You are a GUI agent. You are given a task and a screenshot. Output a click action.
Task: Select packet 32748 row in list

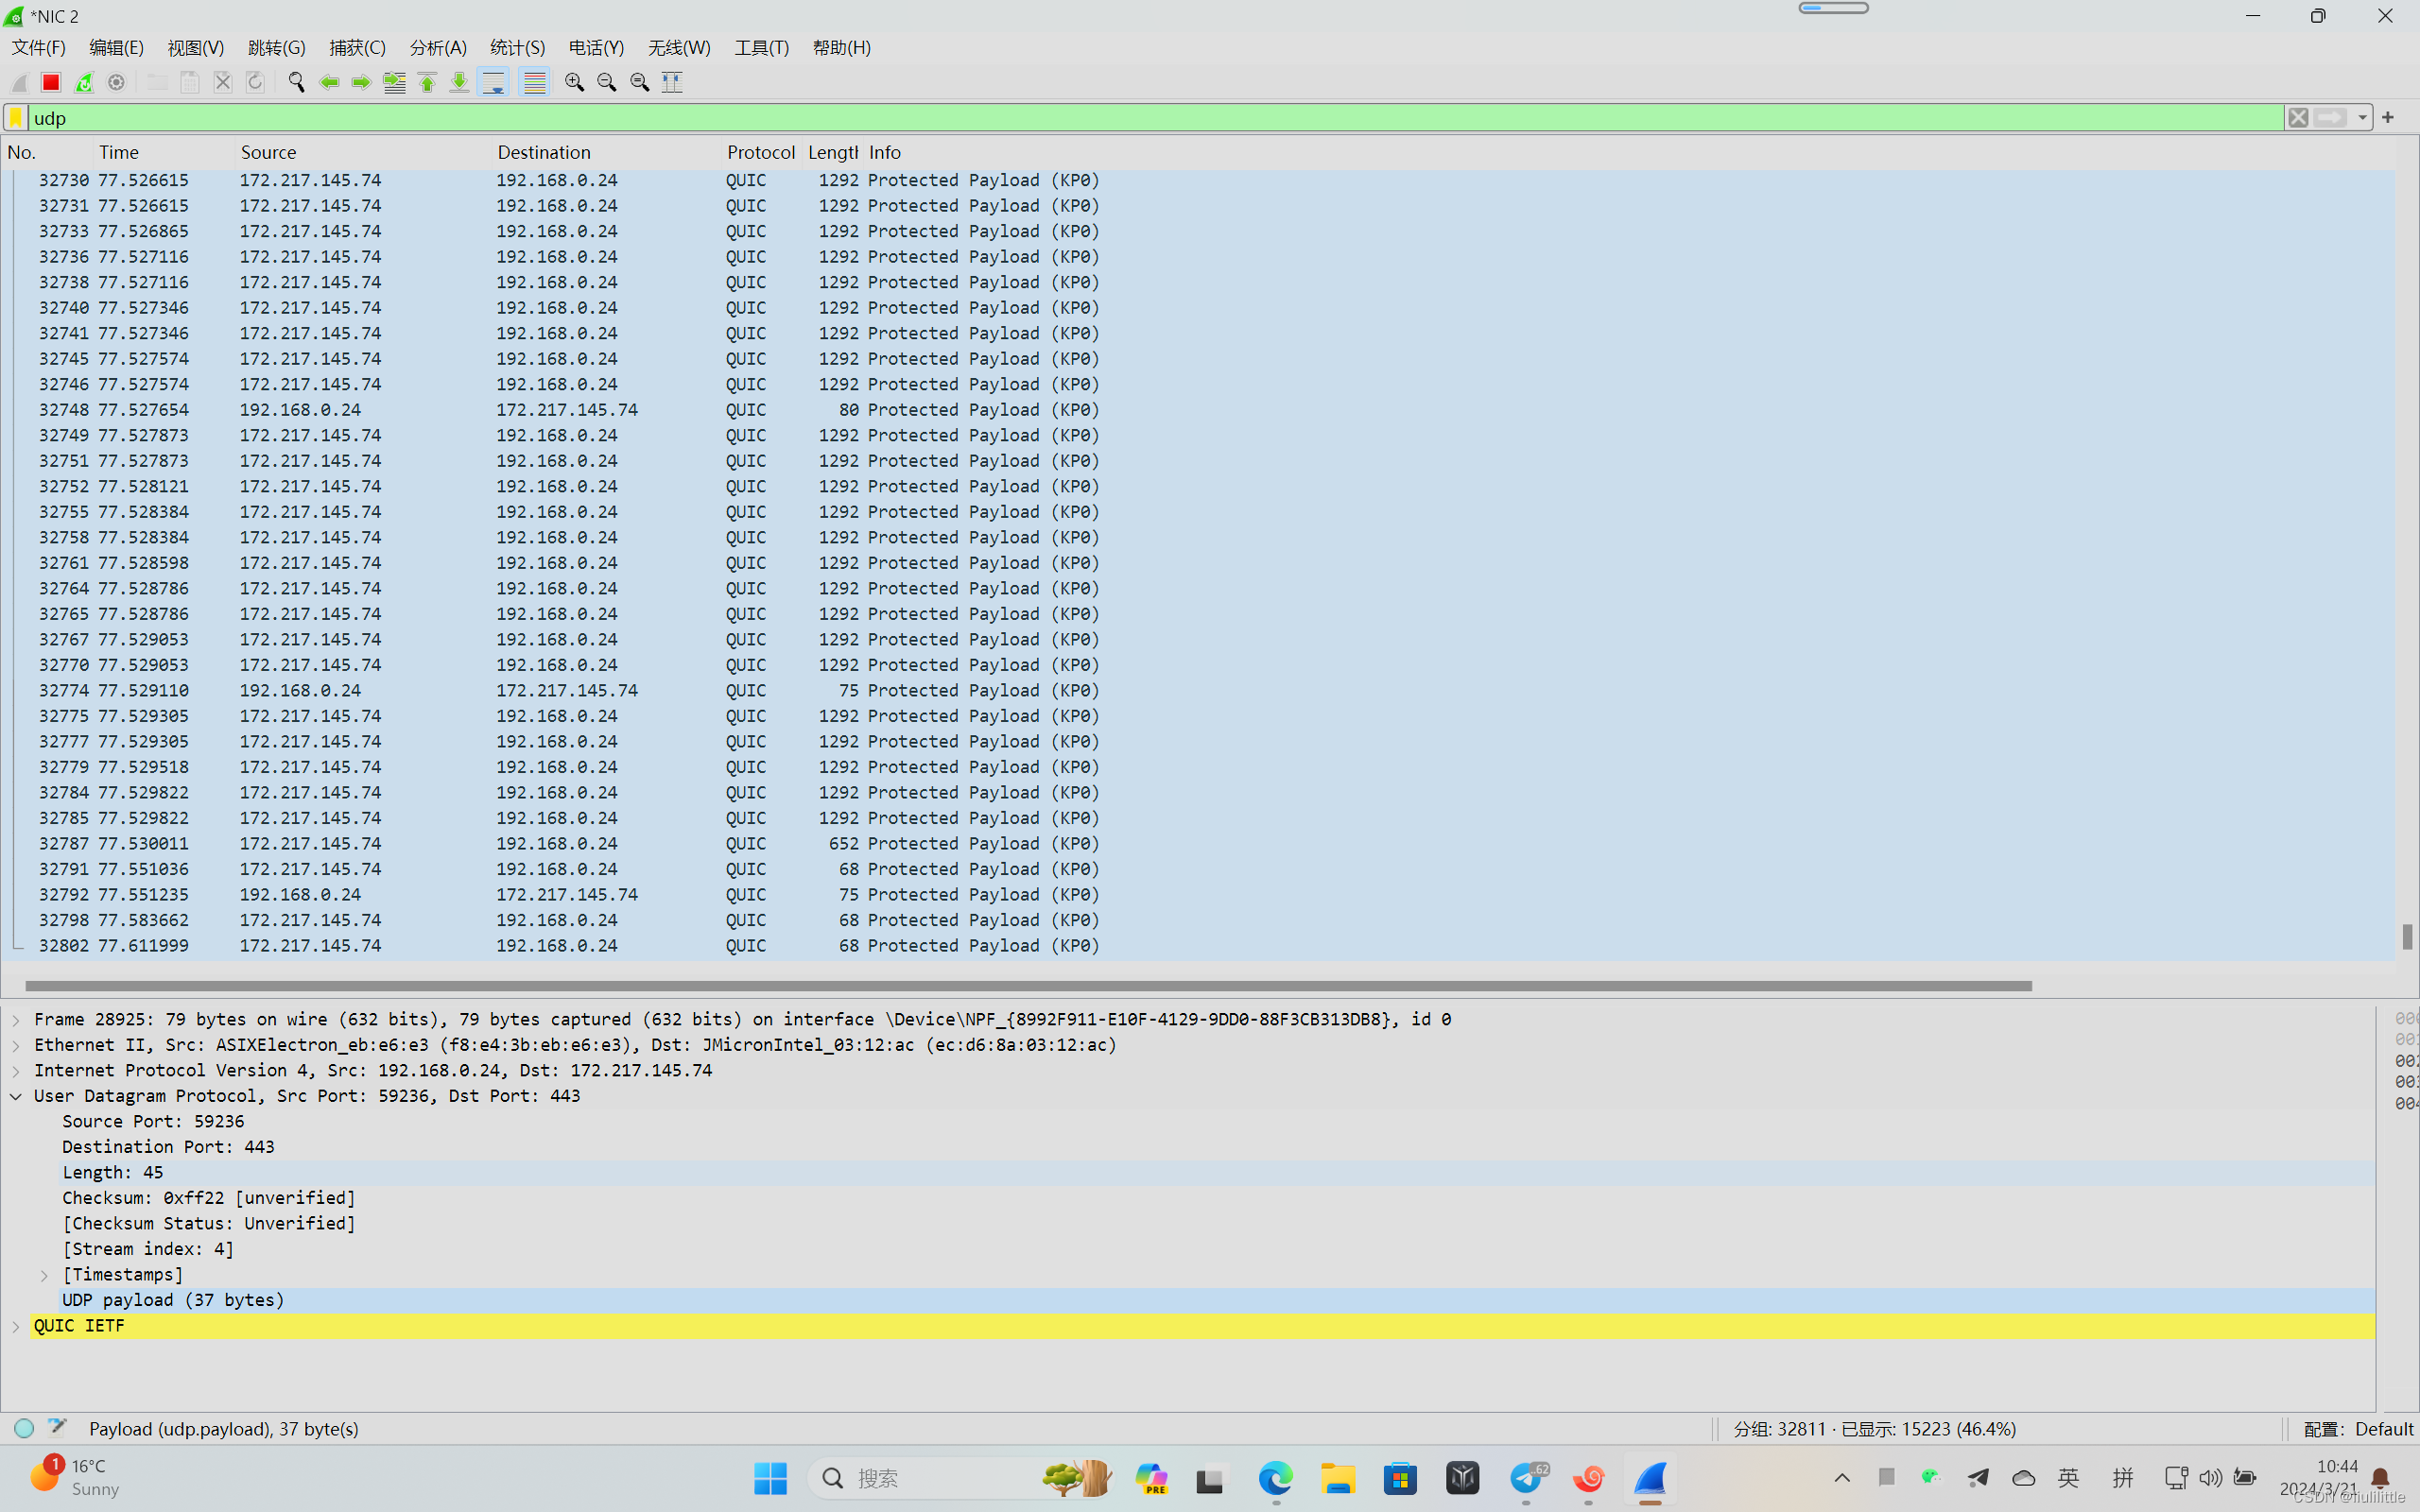600,410
